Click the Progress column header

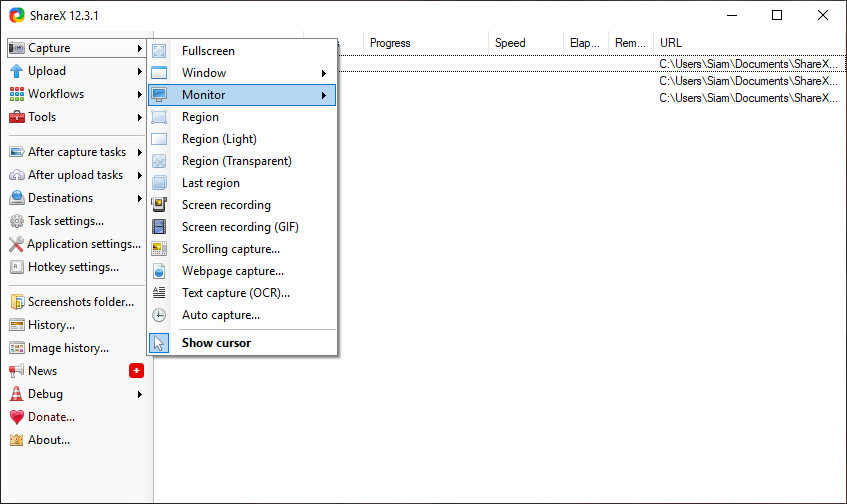pos(426,43)
